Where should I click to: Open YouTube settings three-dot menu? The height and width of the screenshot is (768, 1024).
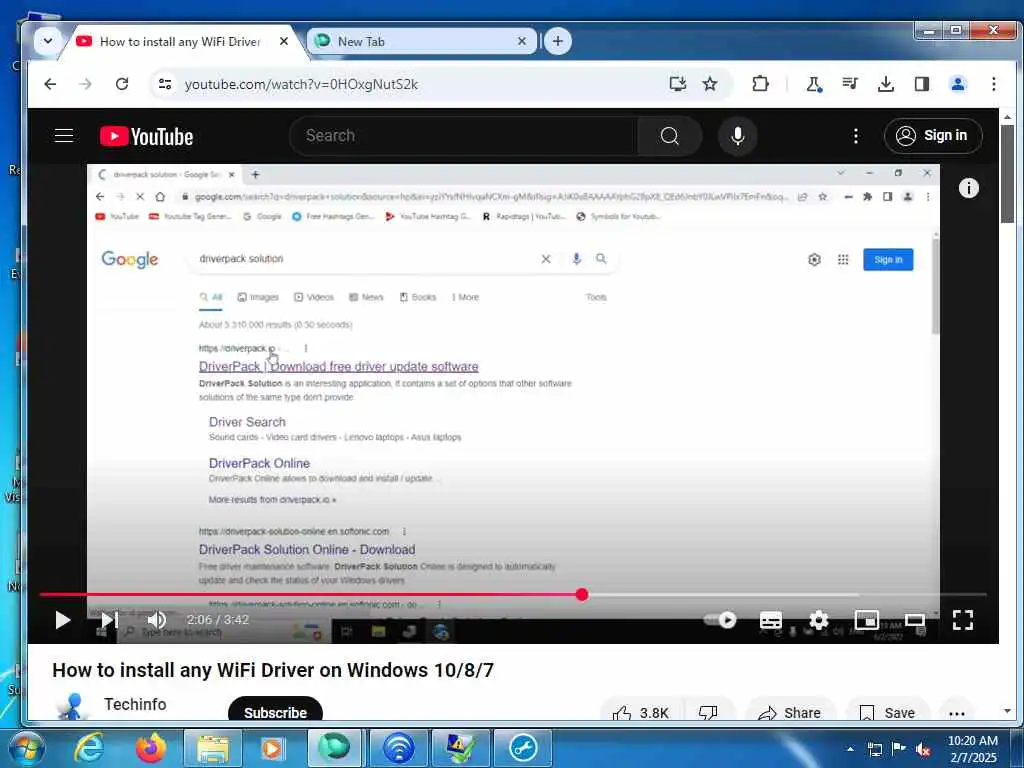(x=856, y=136)
